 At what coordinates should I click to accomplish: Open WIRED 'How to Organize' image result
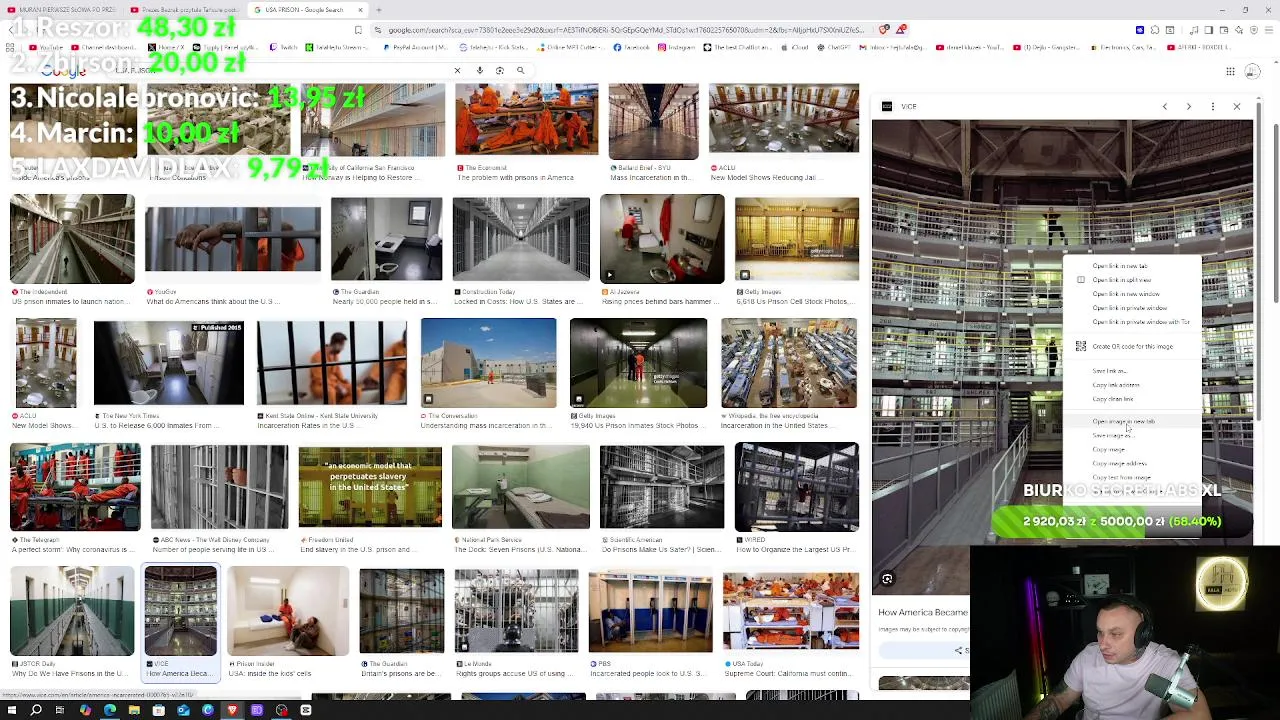coord(796,487)
